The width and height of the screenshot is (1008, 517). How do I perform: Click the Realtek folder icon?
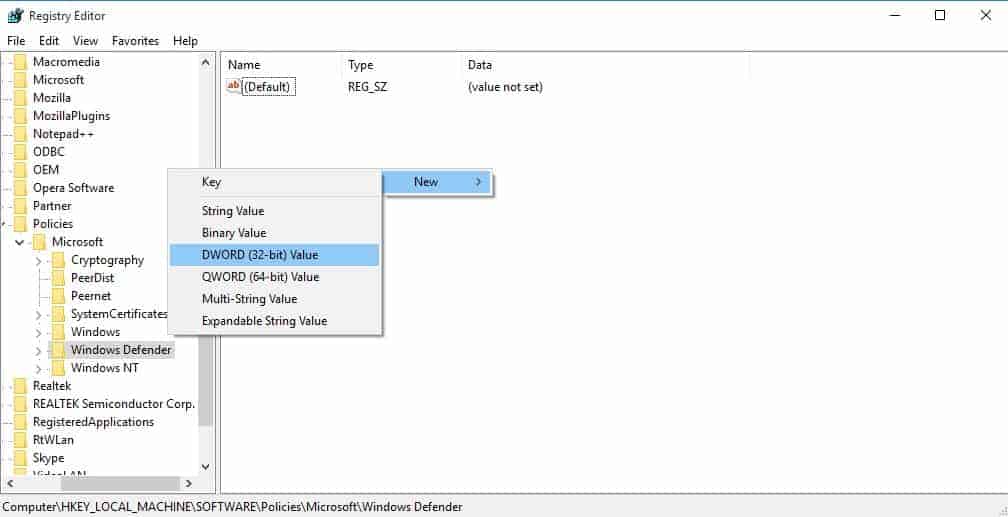click(x=20, y=386)
